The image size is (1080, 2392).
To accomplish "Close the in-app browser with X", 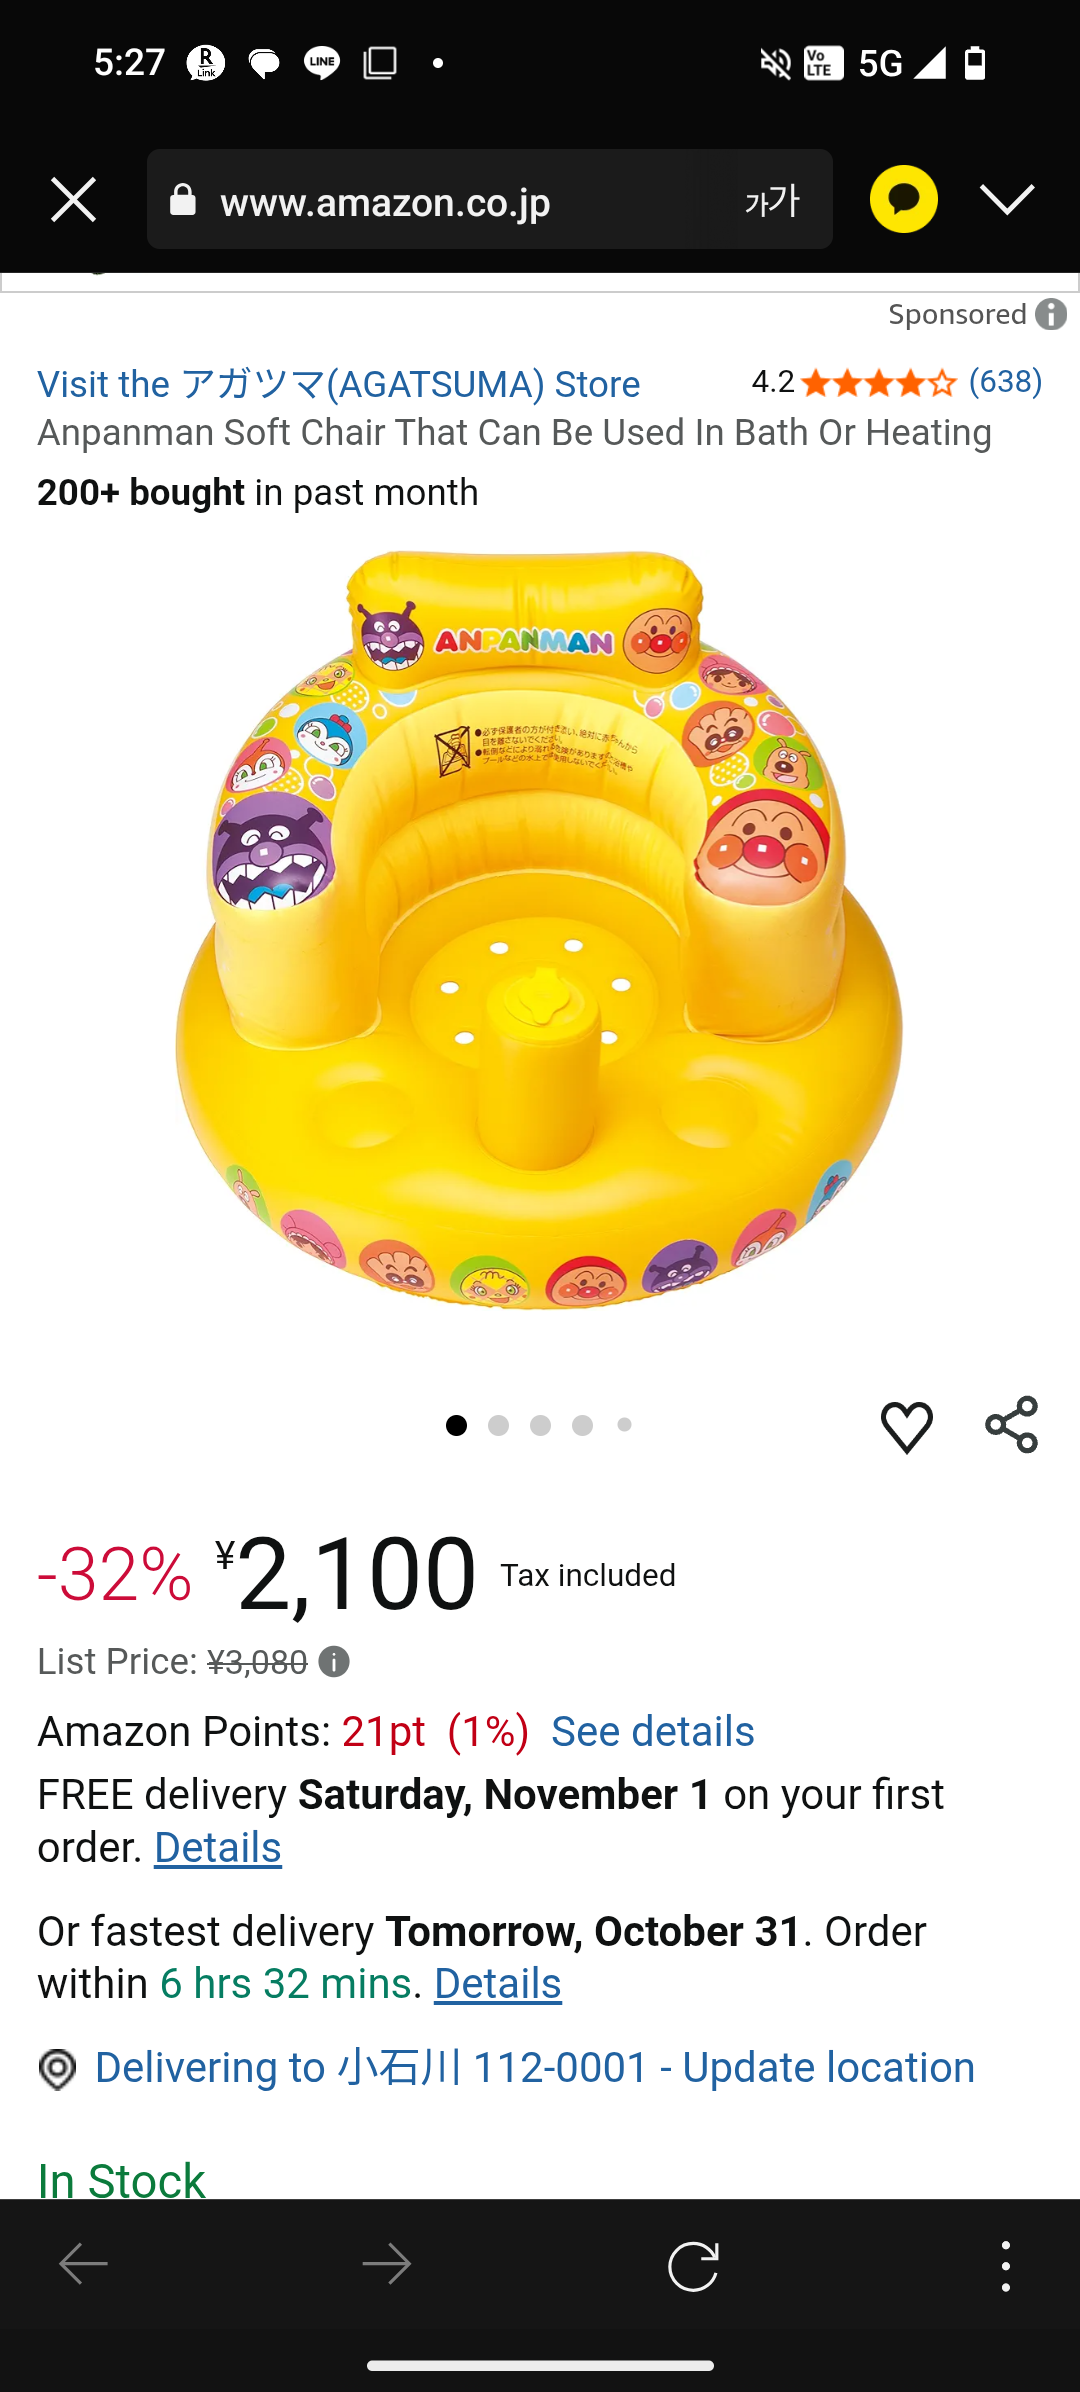I will 73,200.
